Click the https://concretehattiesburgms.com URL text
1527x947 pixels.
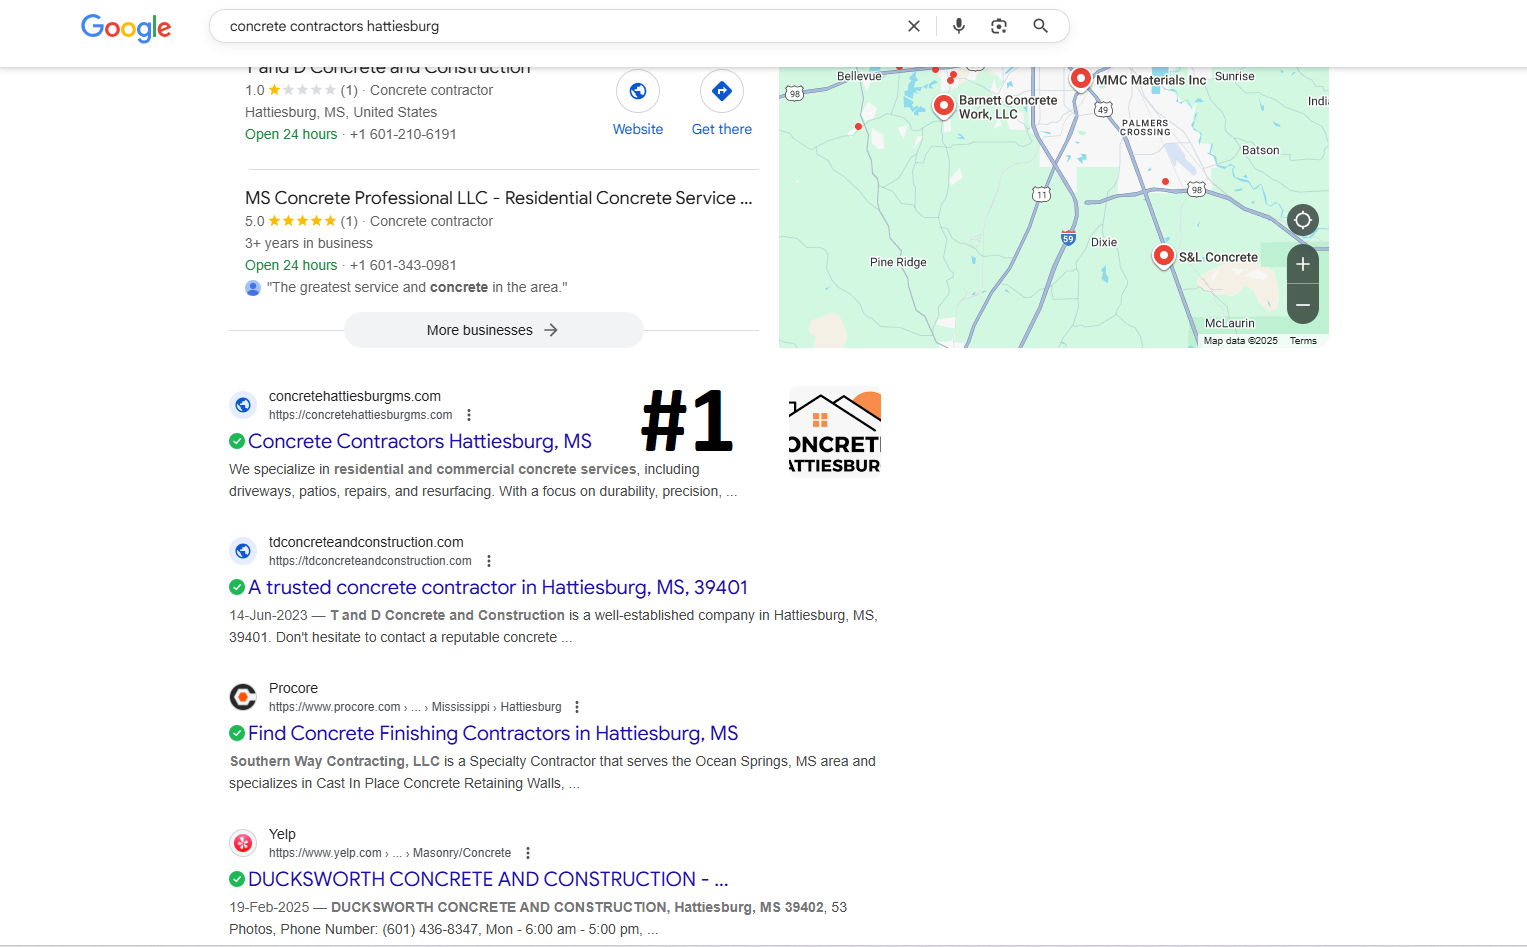click(360, 415)
